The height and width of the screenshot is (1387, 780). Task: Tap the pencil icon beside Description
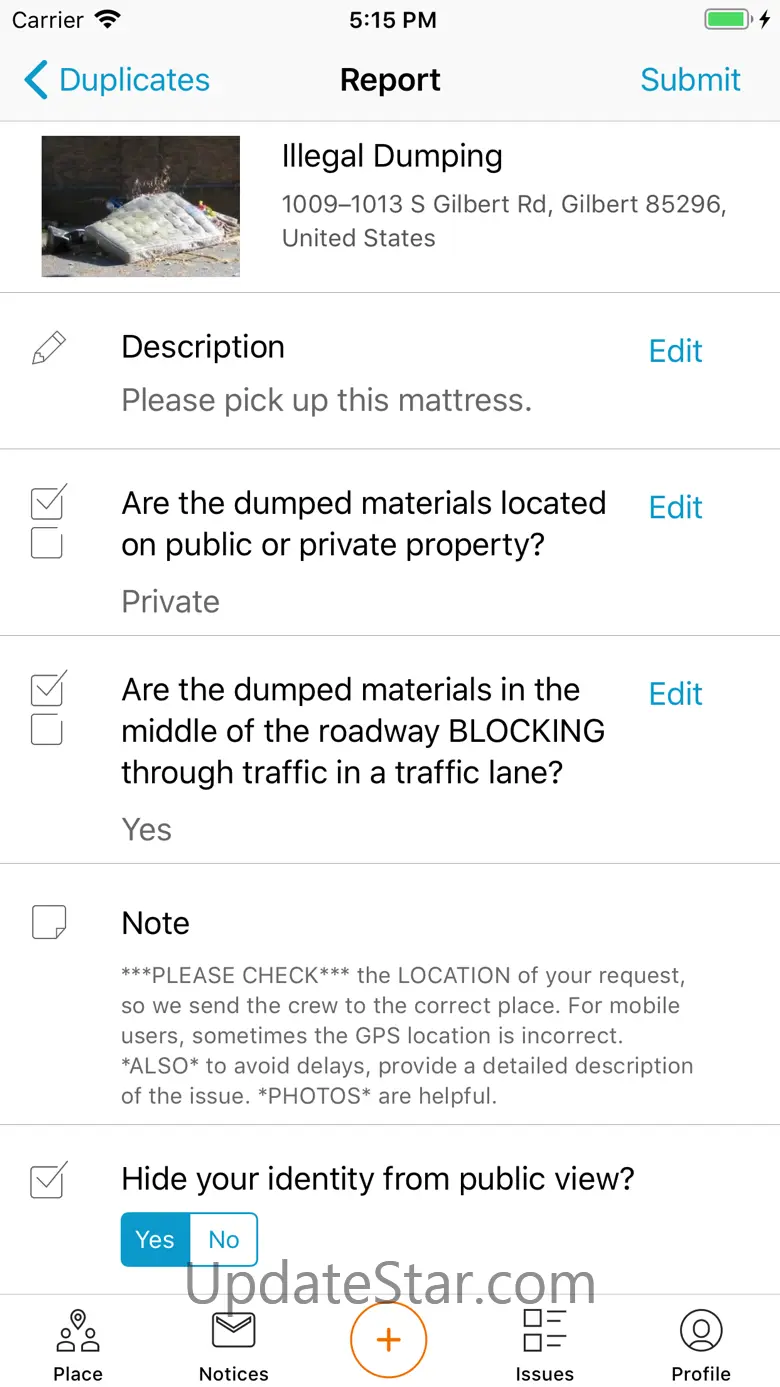point(48,348)
